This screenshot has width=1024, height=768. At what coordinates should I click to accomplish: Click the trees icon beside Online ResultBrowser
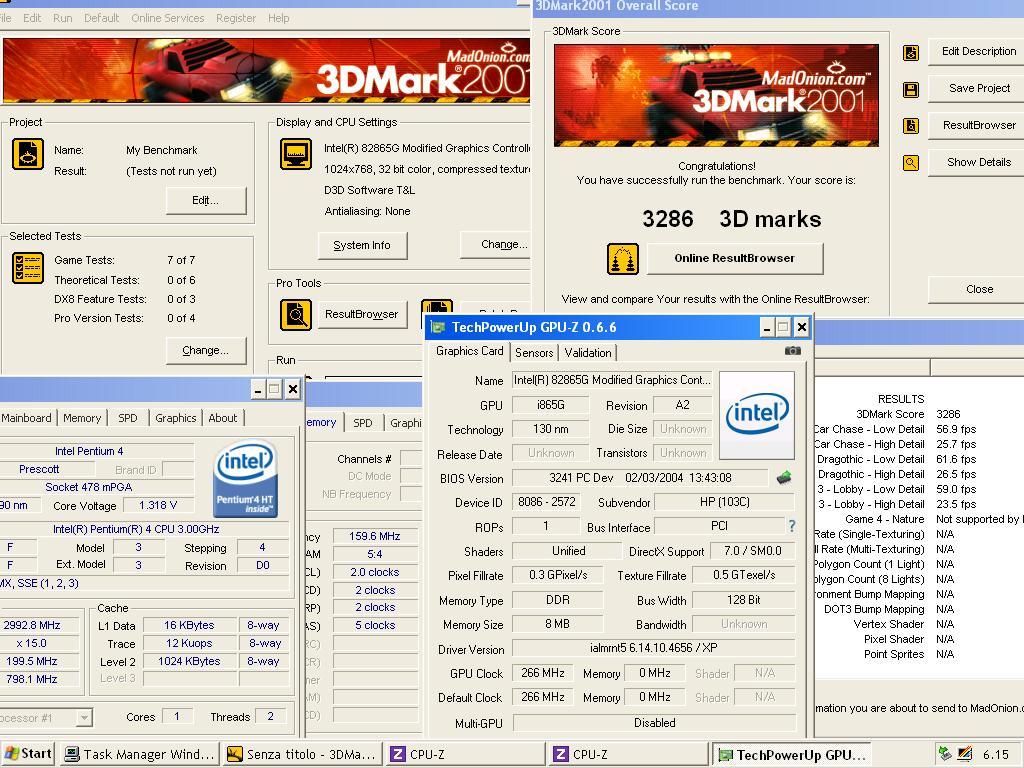click(622, 259)
